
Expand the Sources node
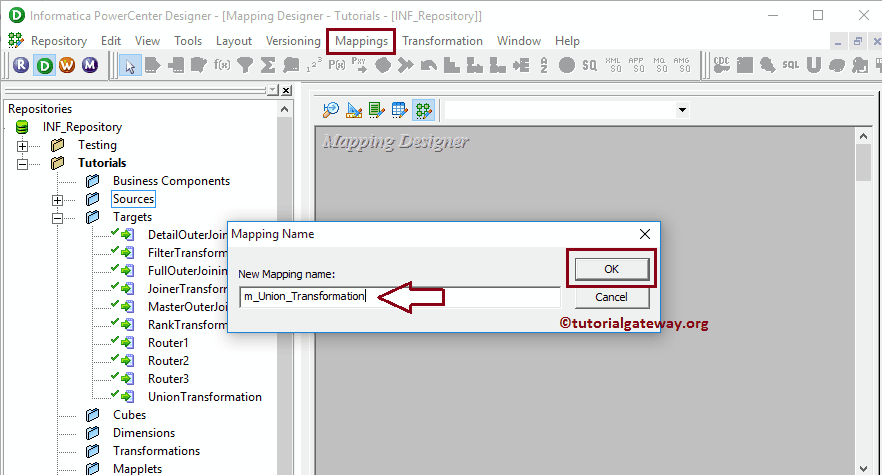point(57,200)
